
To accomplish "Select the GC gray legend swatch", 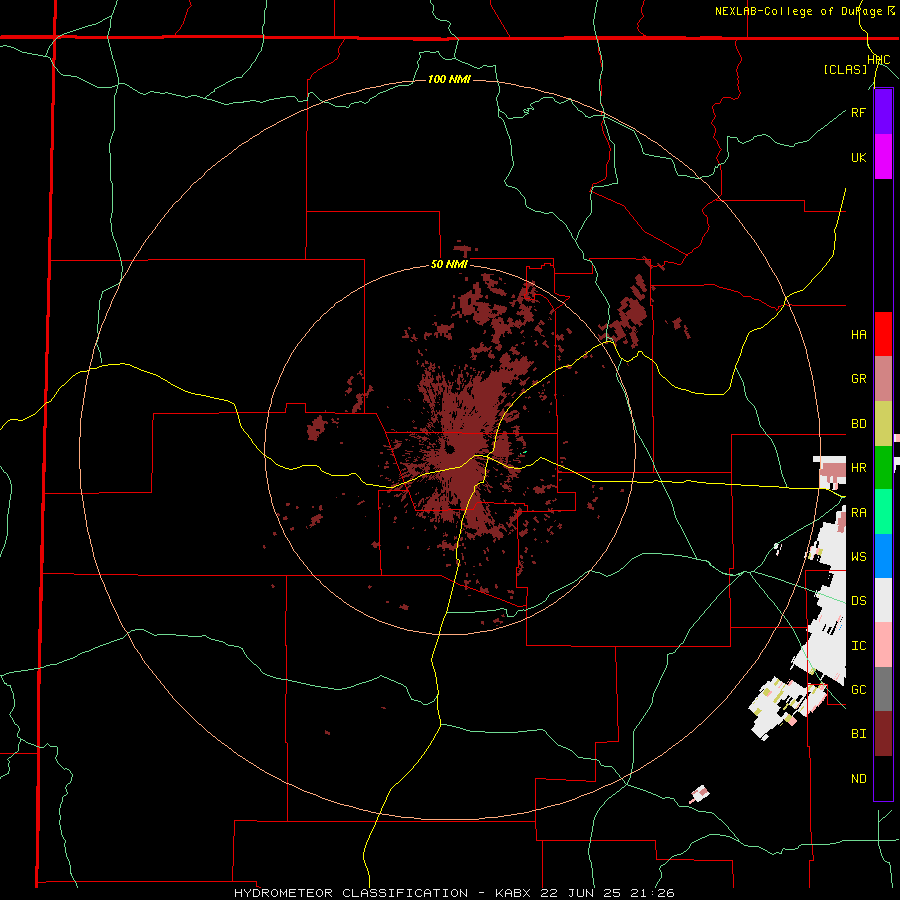I will [x=883, y=689].
